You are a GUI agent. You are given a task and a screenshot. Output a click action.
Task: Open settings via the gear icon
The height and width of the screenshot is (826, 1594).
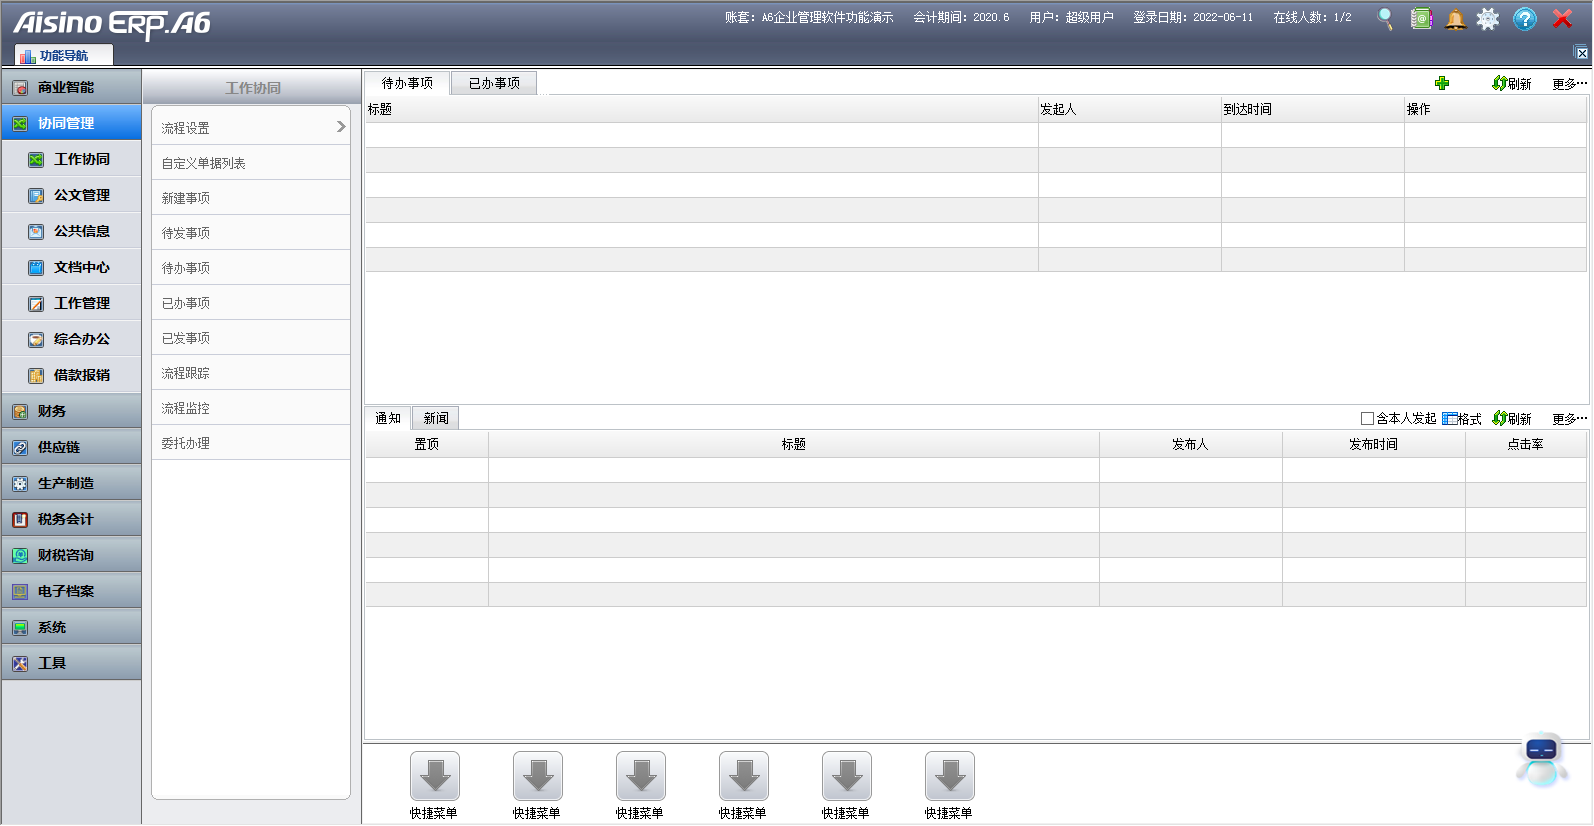(x=1488, y=19)
